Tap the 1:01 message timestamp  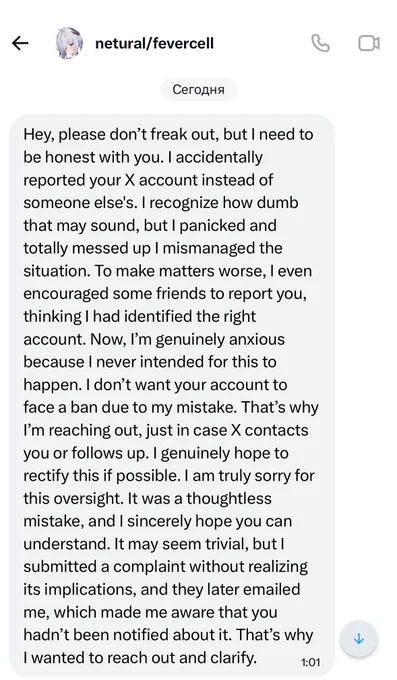tap(310, 662)
